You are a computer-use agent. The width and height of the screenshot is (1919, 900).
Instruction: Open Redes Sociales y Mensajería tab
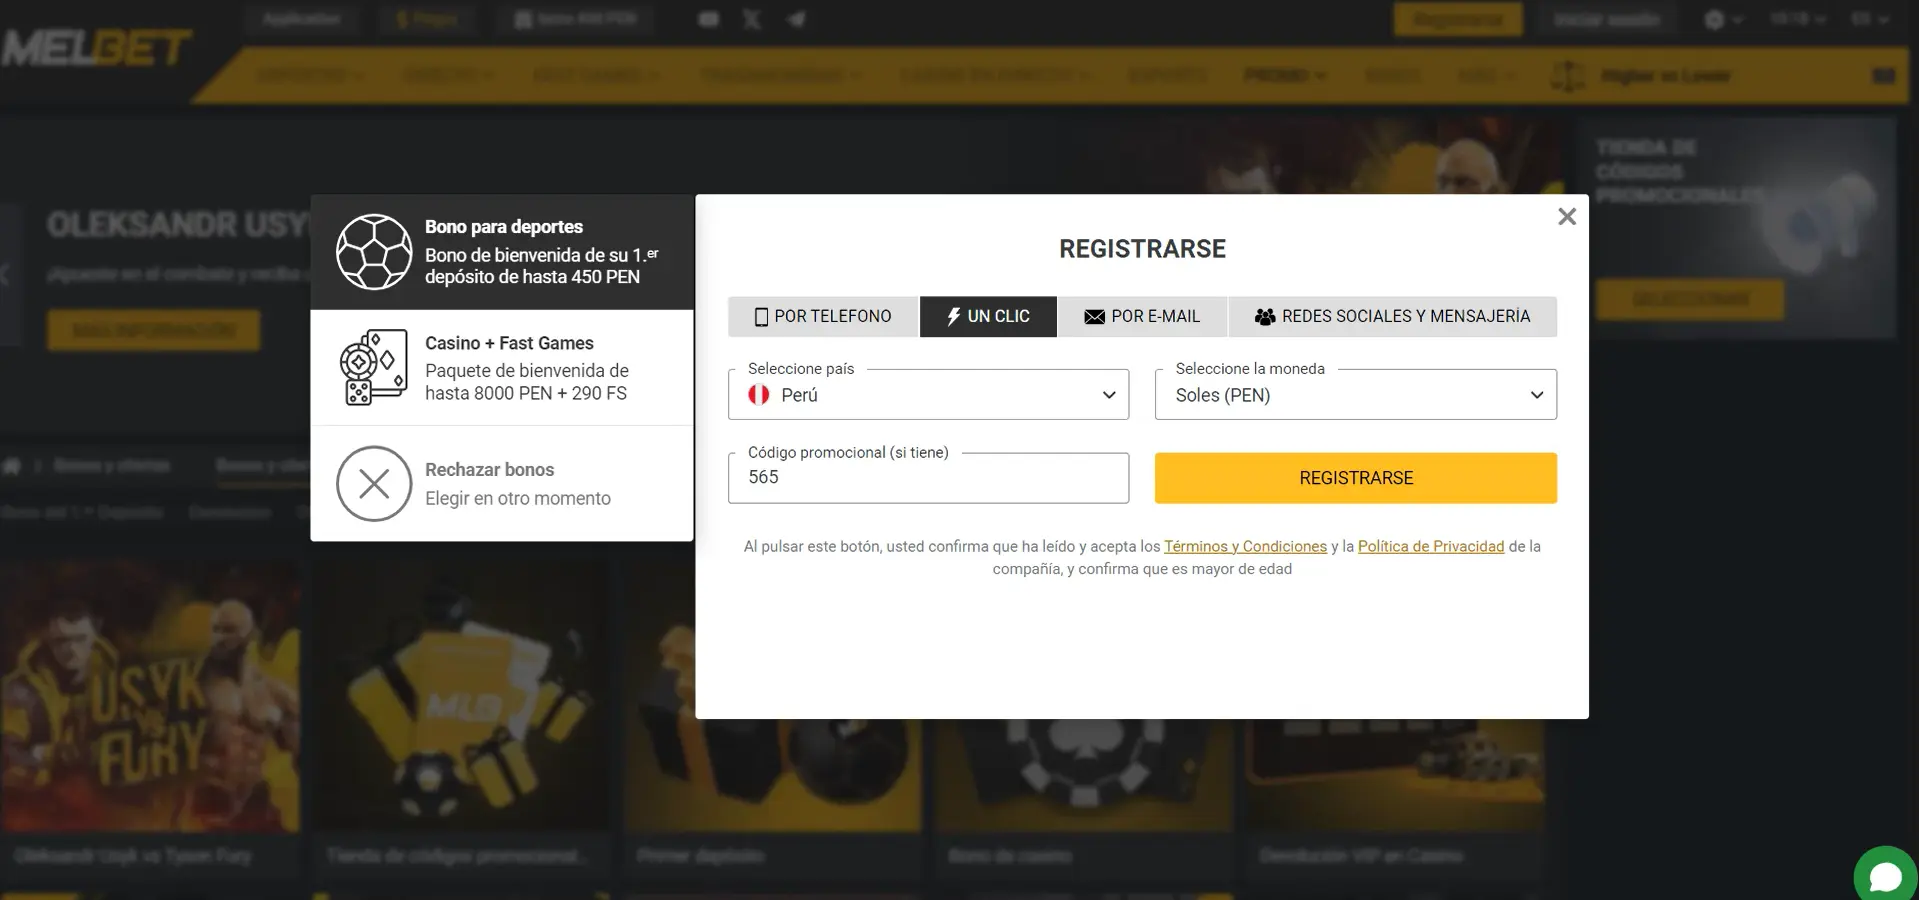tap(1392, 316)
